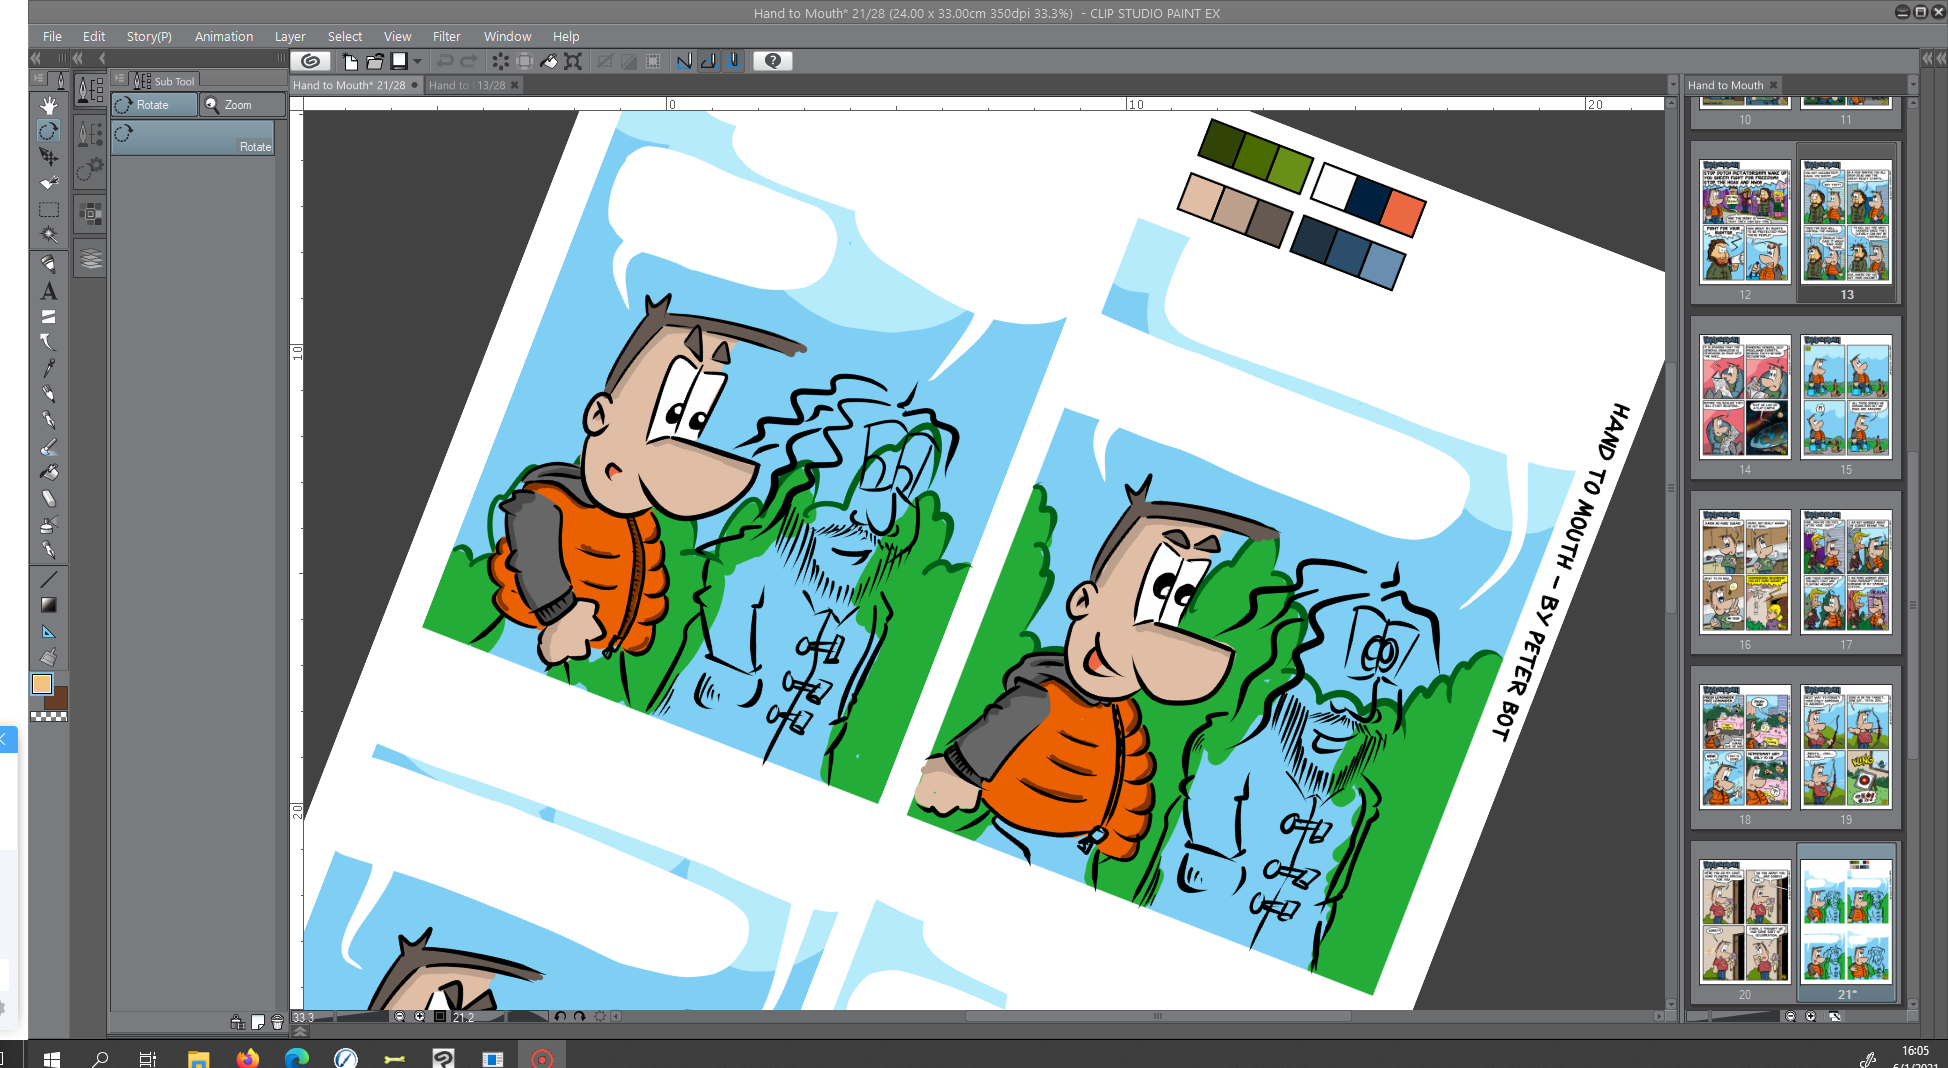Screen dimensions: 1948x1068
Task: Open the Sub Tool palette menu
Action: pos(119,79)
